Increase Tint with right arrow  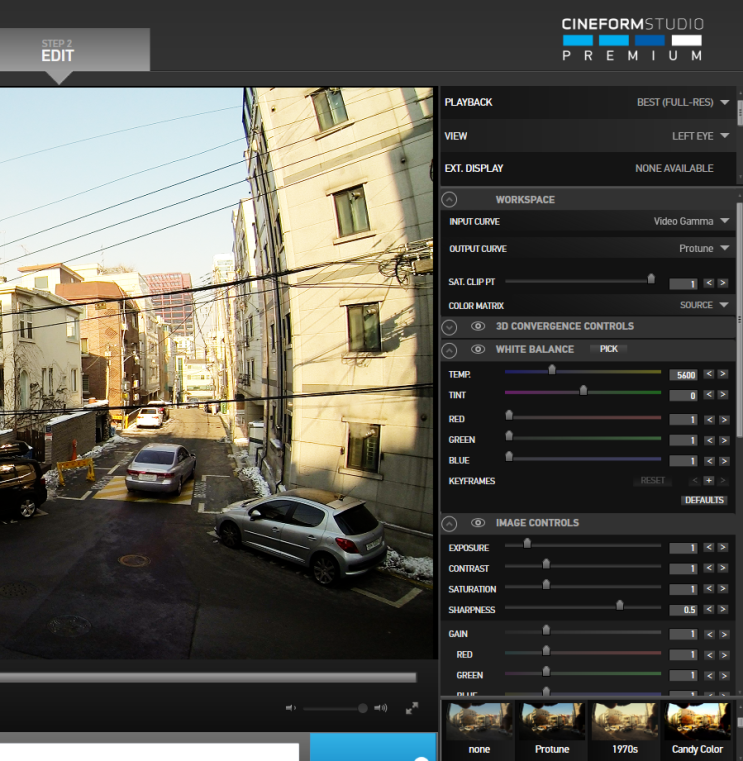tap(723, 395)
